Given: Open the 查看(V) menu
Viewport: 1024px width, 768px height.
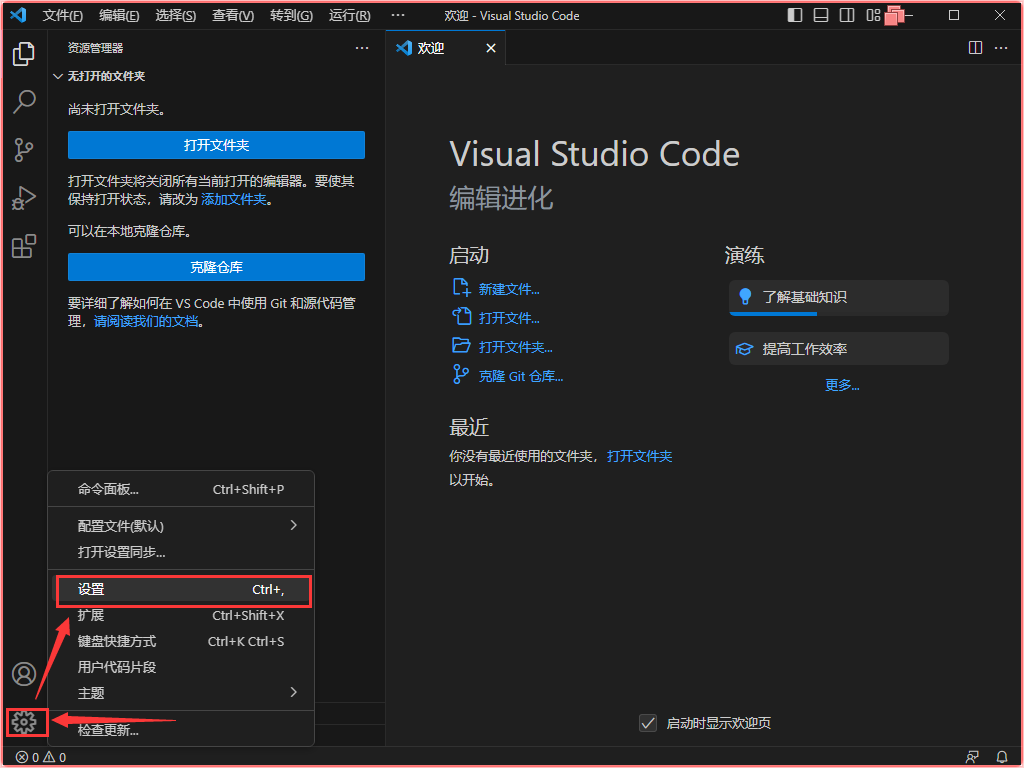Looking at the screenshot, I should click(233, 15).
